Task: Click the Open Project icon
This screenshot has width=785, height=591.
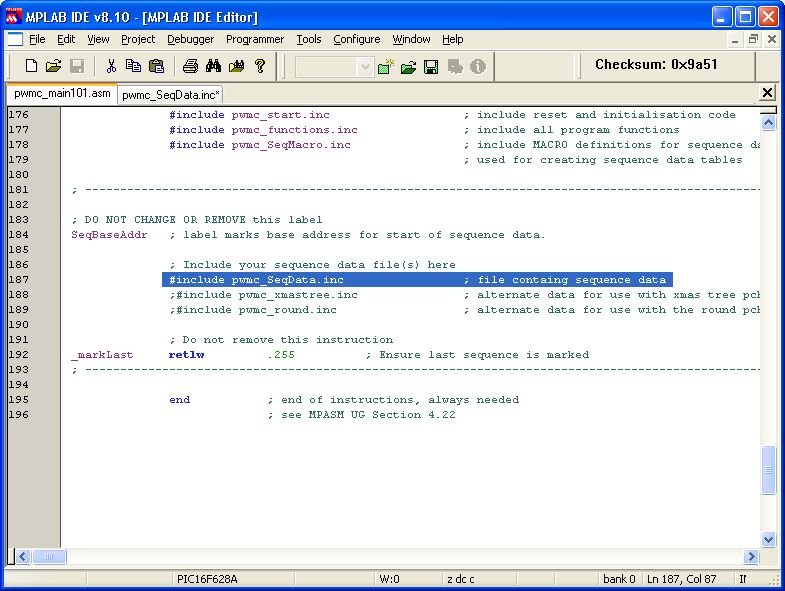Action: [x=408, y=66]
